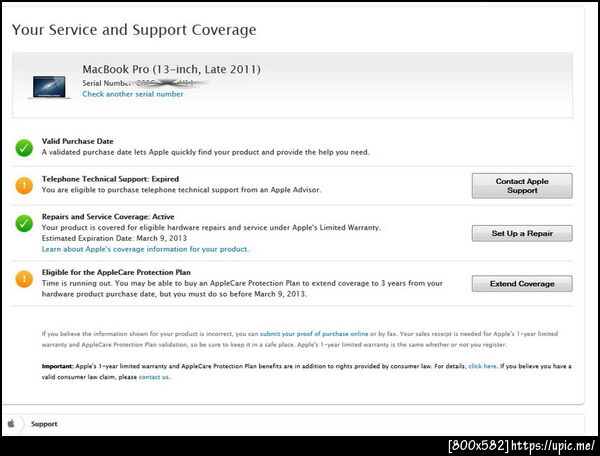Open the Support breadcrumb link
The height and width of the screenshot is (456, 600).
click(44, 424)
